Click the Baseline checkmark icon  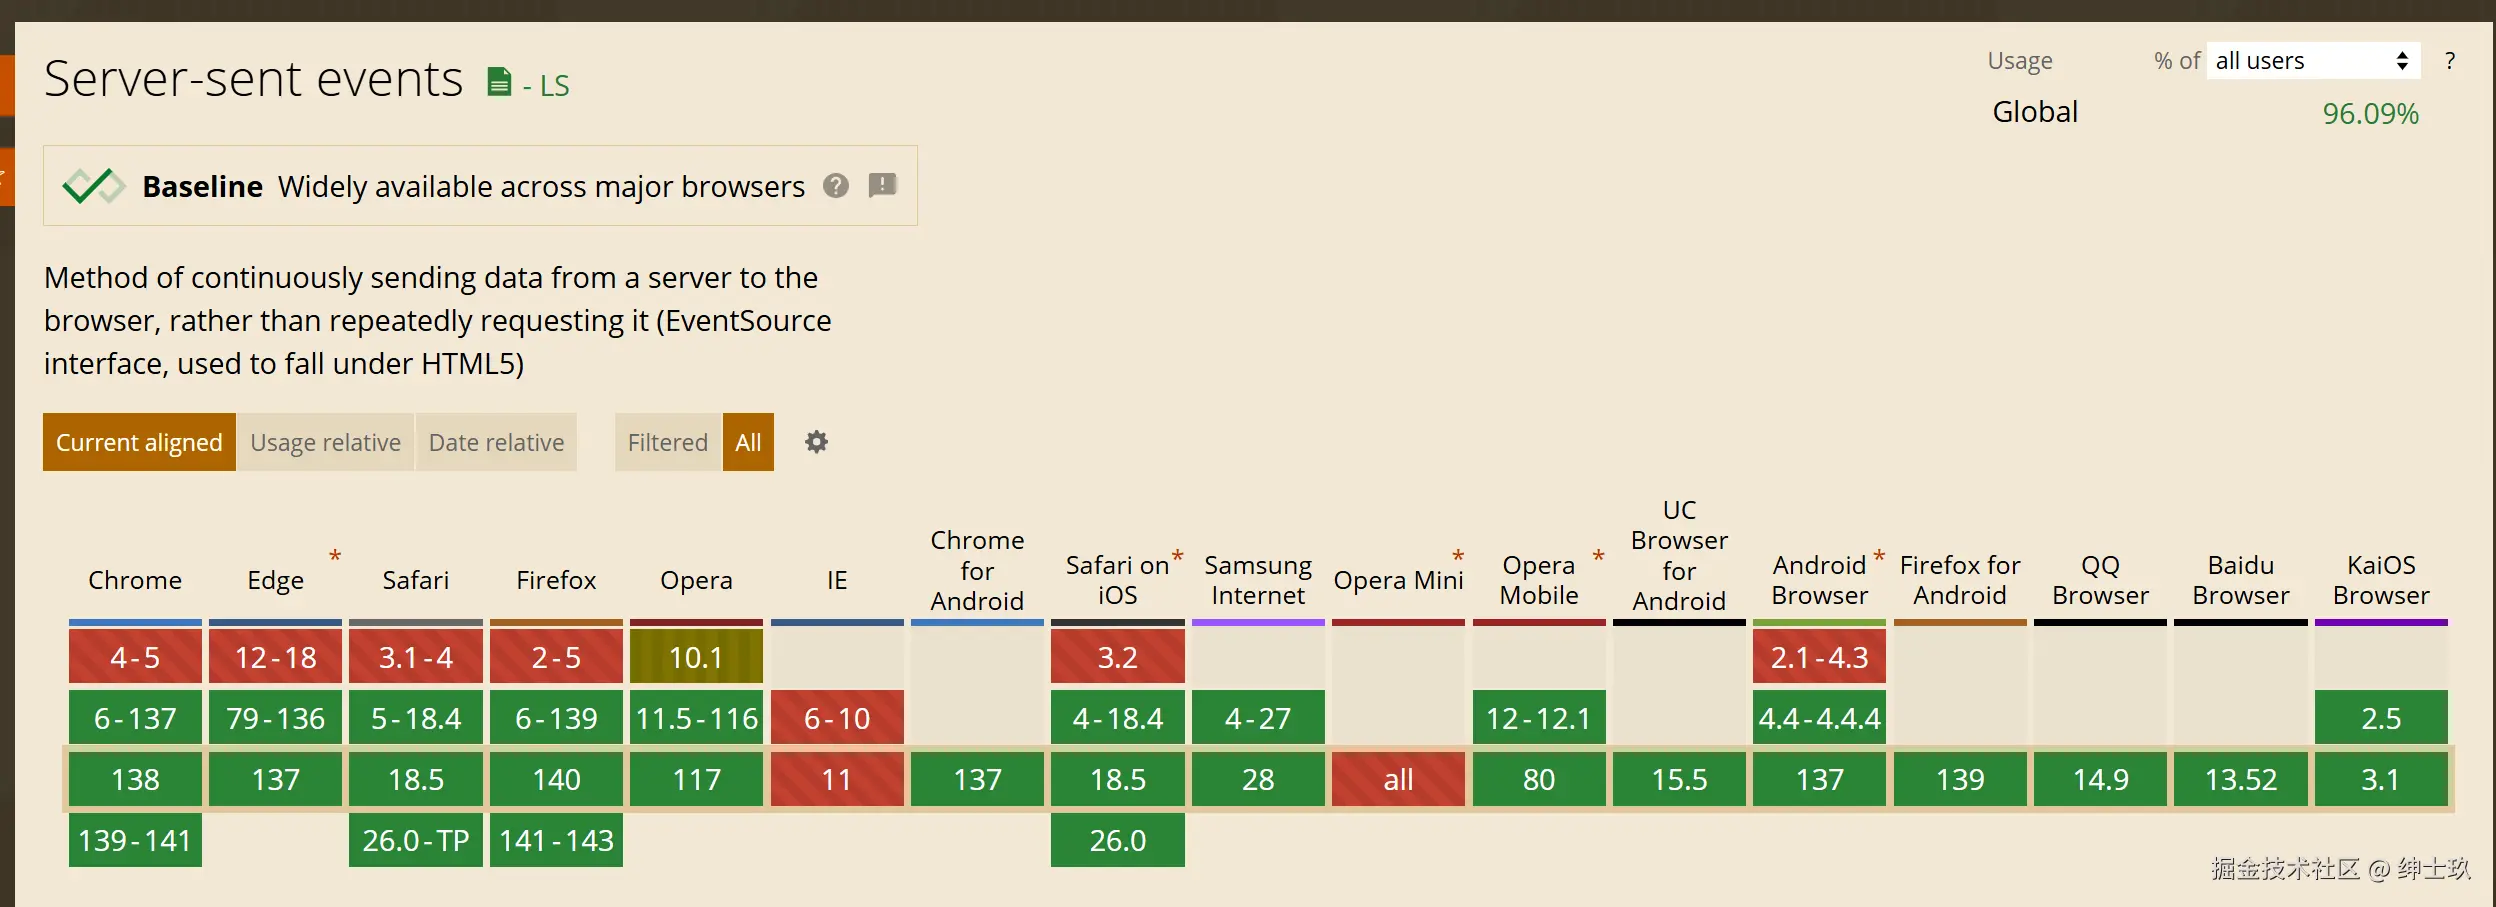[93, 186]
